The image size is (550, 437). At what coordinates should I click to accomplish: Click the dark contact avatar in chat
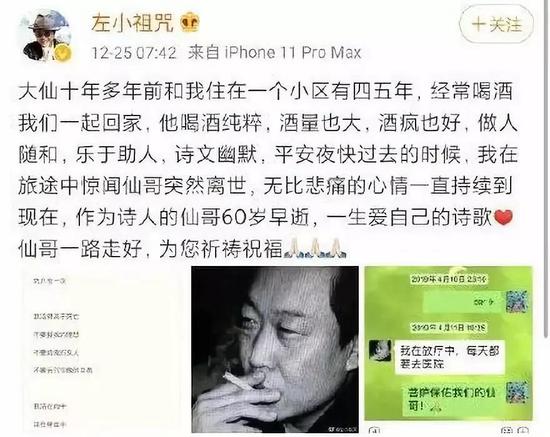380,351
